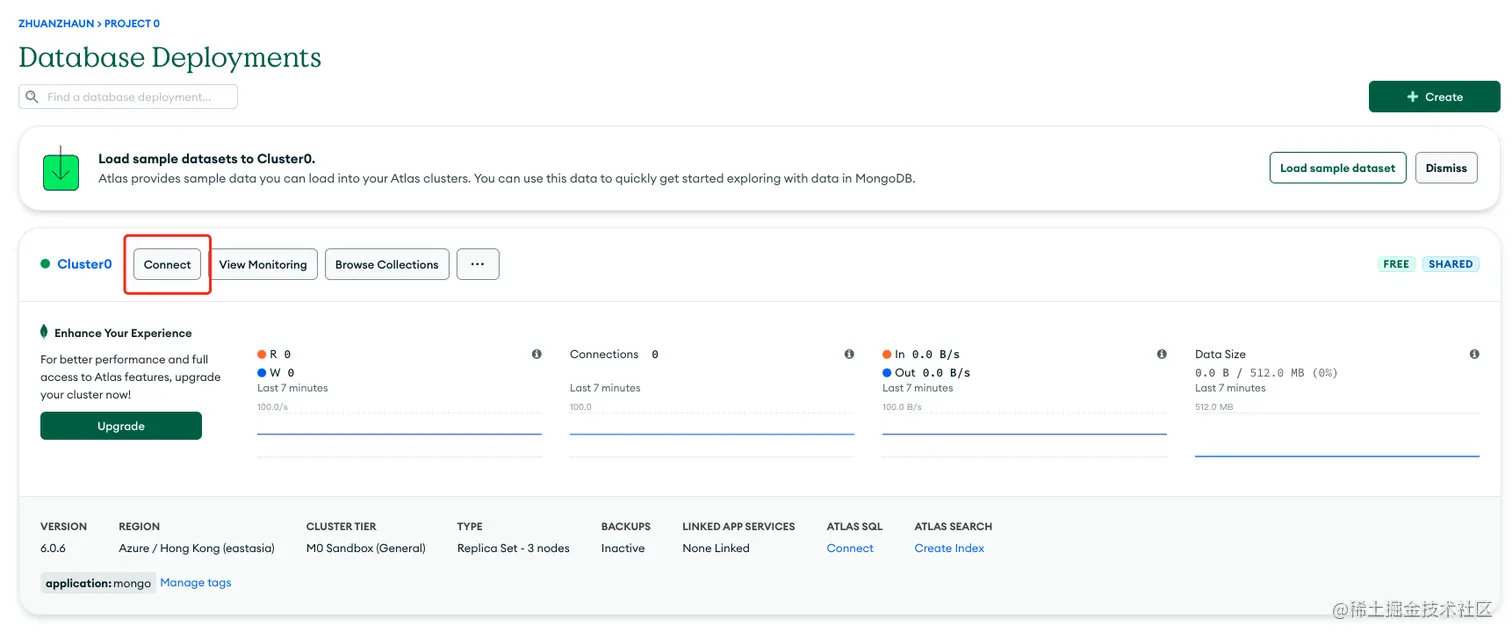Open info icon for In/Out network chart
1512x639 pixels.
pyautogui.click(x=1162, y=354)
